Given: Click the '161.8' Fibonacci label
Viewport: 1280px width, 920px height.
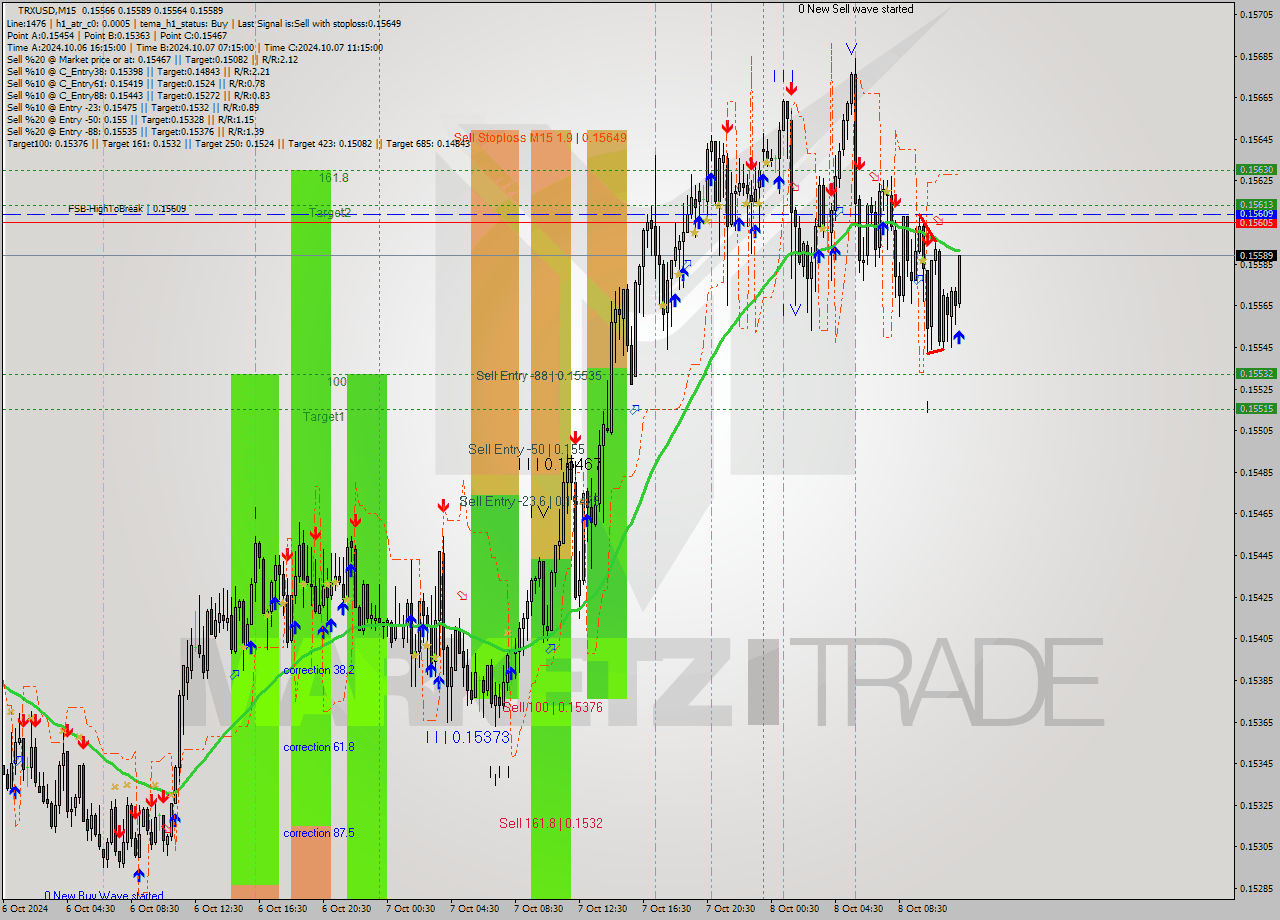Looking at the screenshot, I should click(x=334, y=177).
